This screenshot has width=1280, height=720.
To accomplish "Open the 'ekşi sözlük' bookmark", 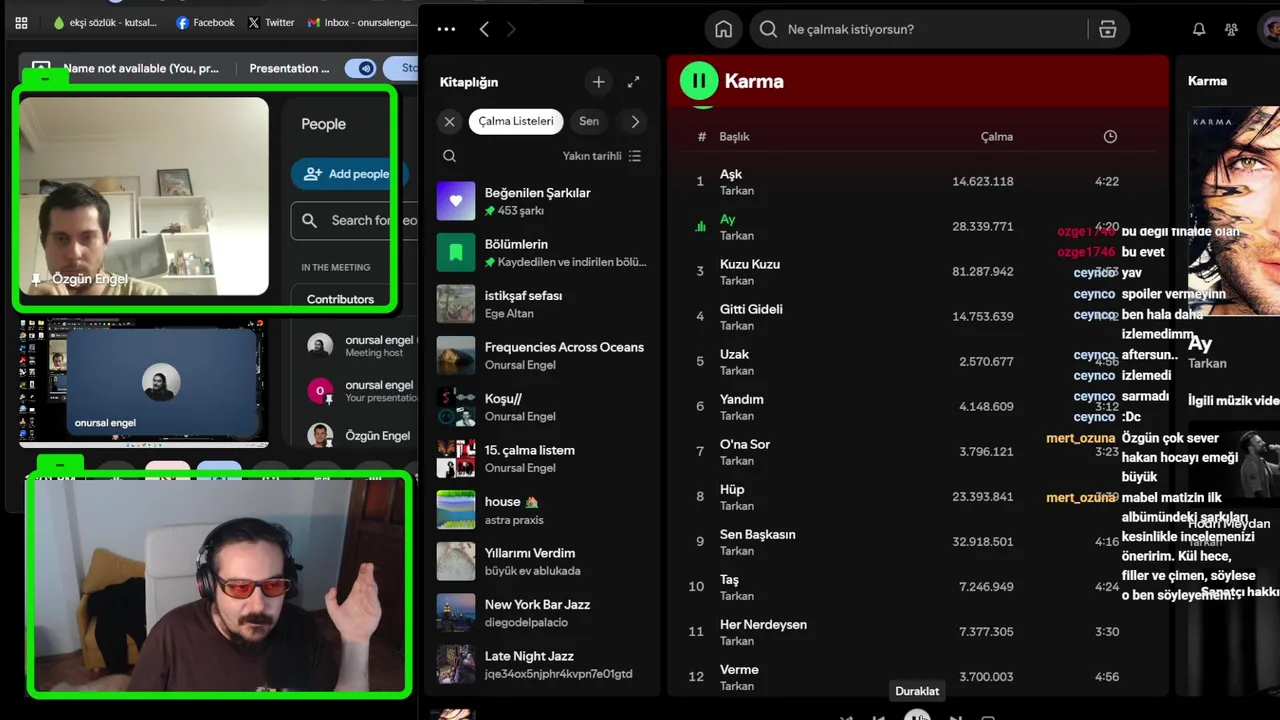I will pyautogui.click(x=105, y=22).
